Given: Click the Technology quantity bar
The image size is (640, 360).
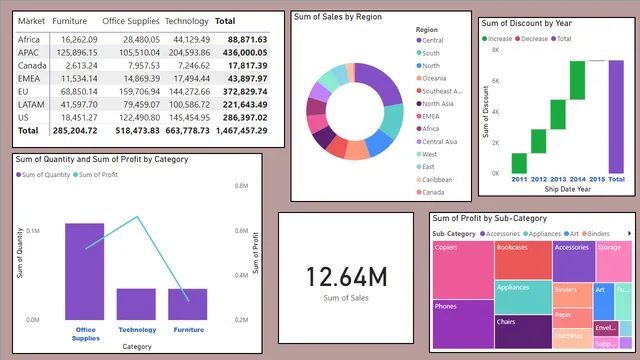Looking at the screenshot, I should [136, 304].
